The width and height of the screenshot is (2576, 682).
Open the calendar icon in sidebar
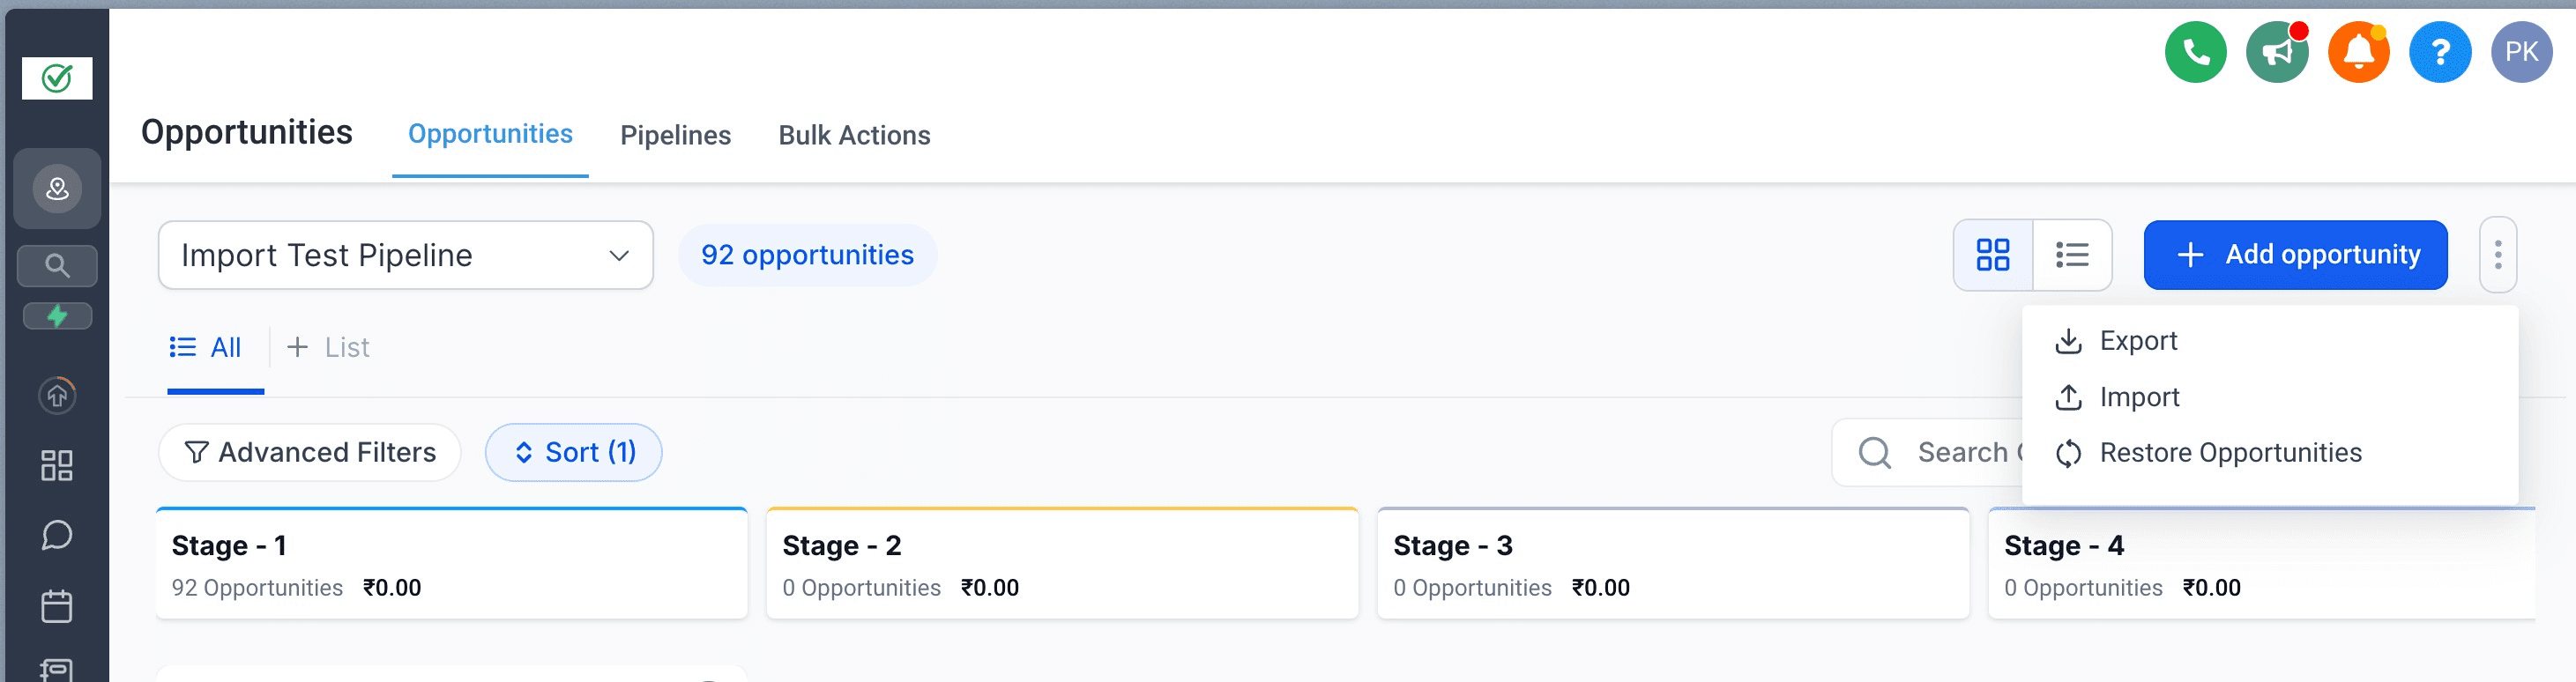57,606
